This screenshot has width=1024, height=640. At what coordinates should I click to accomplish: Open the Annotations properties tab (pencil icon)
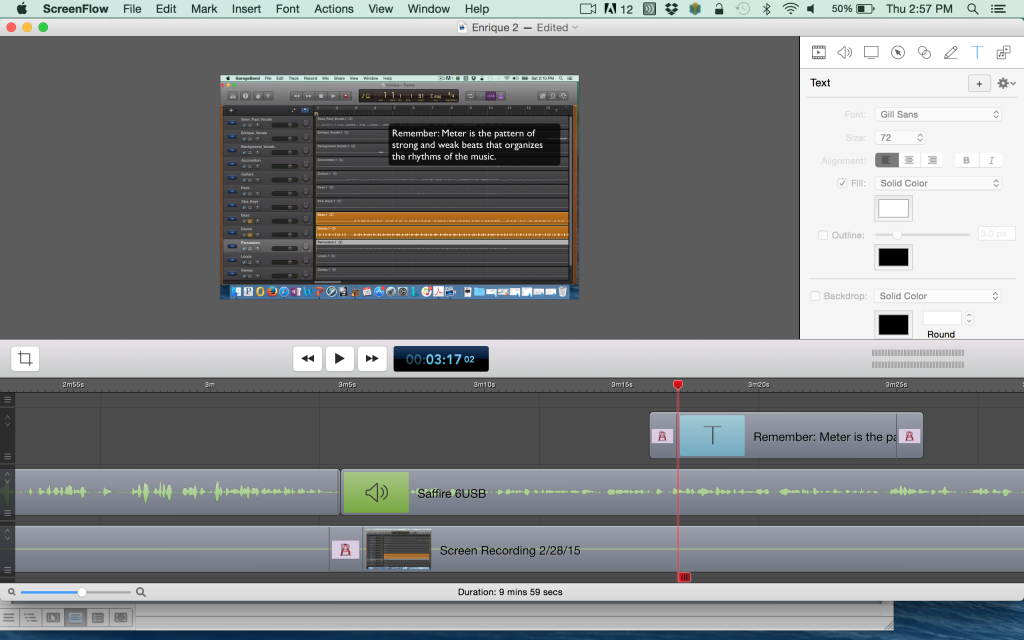(951, 52)
